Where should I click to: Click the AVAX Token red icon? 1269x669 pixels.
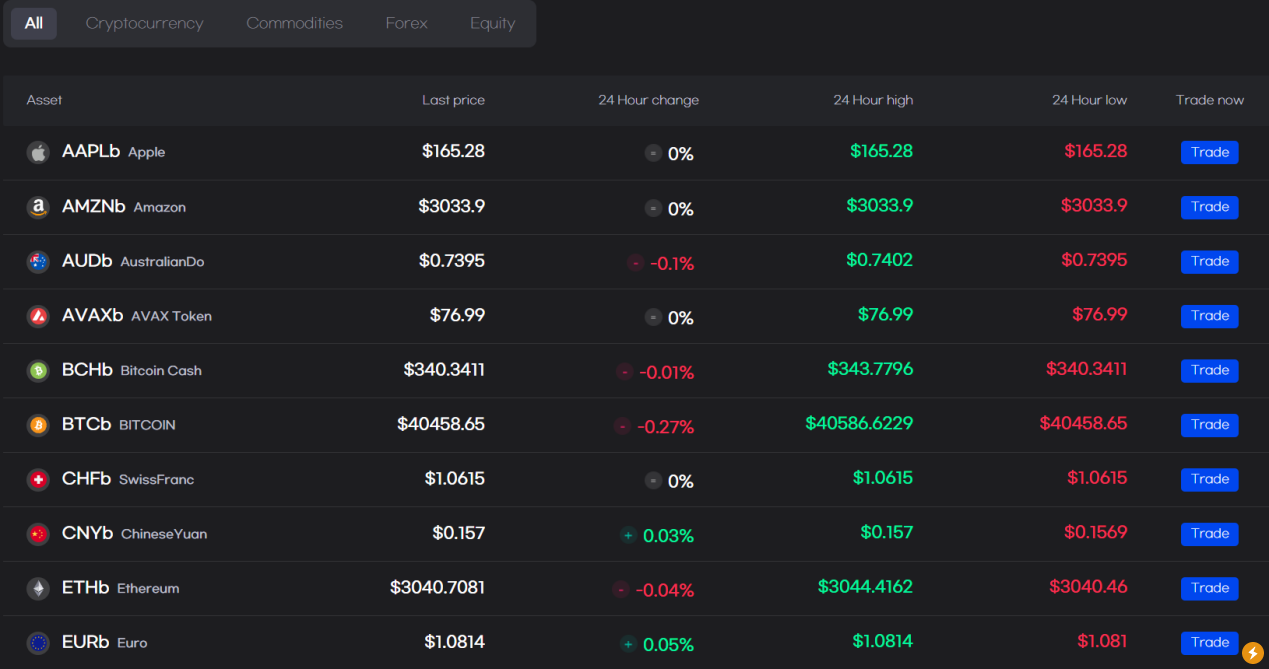tap(38, 316)
